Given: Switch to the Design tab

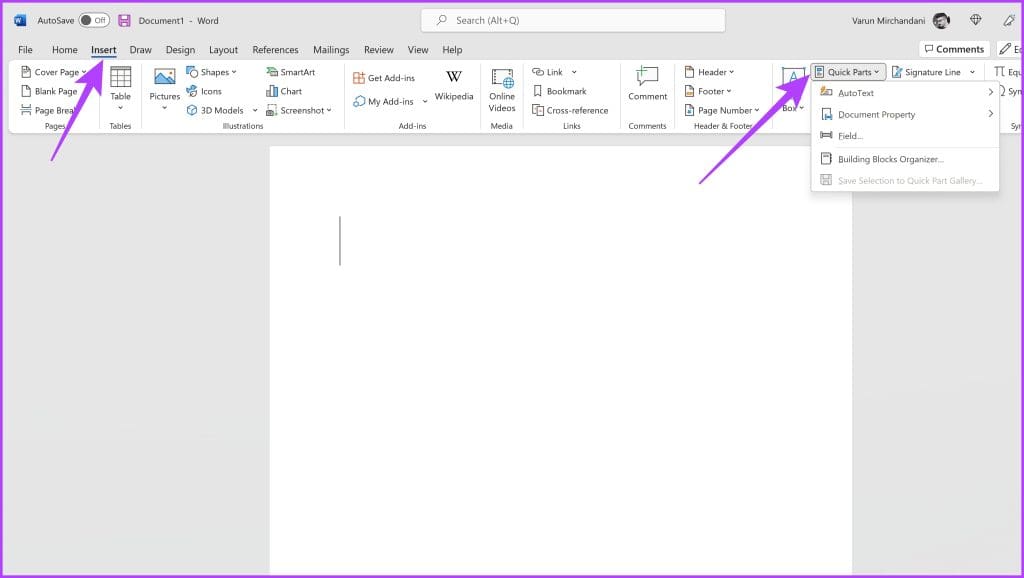Looking at the screenshot, I should (x=180, y=50).
